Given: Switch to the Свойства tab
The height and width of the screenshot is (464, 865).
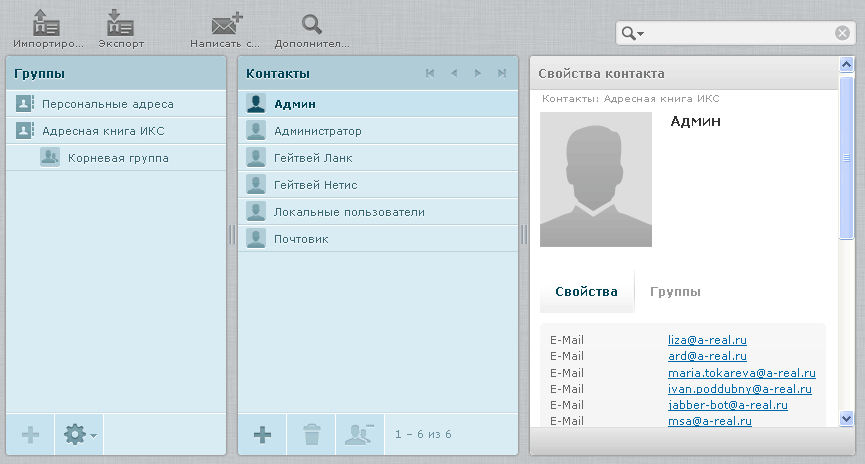Looking at the screenshot, I should (586, 292).
